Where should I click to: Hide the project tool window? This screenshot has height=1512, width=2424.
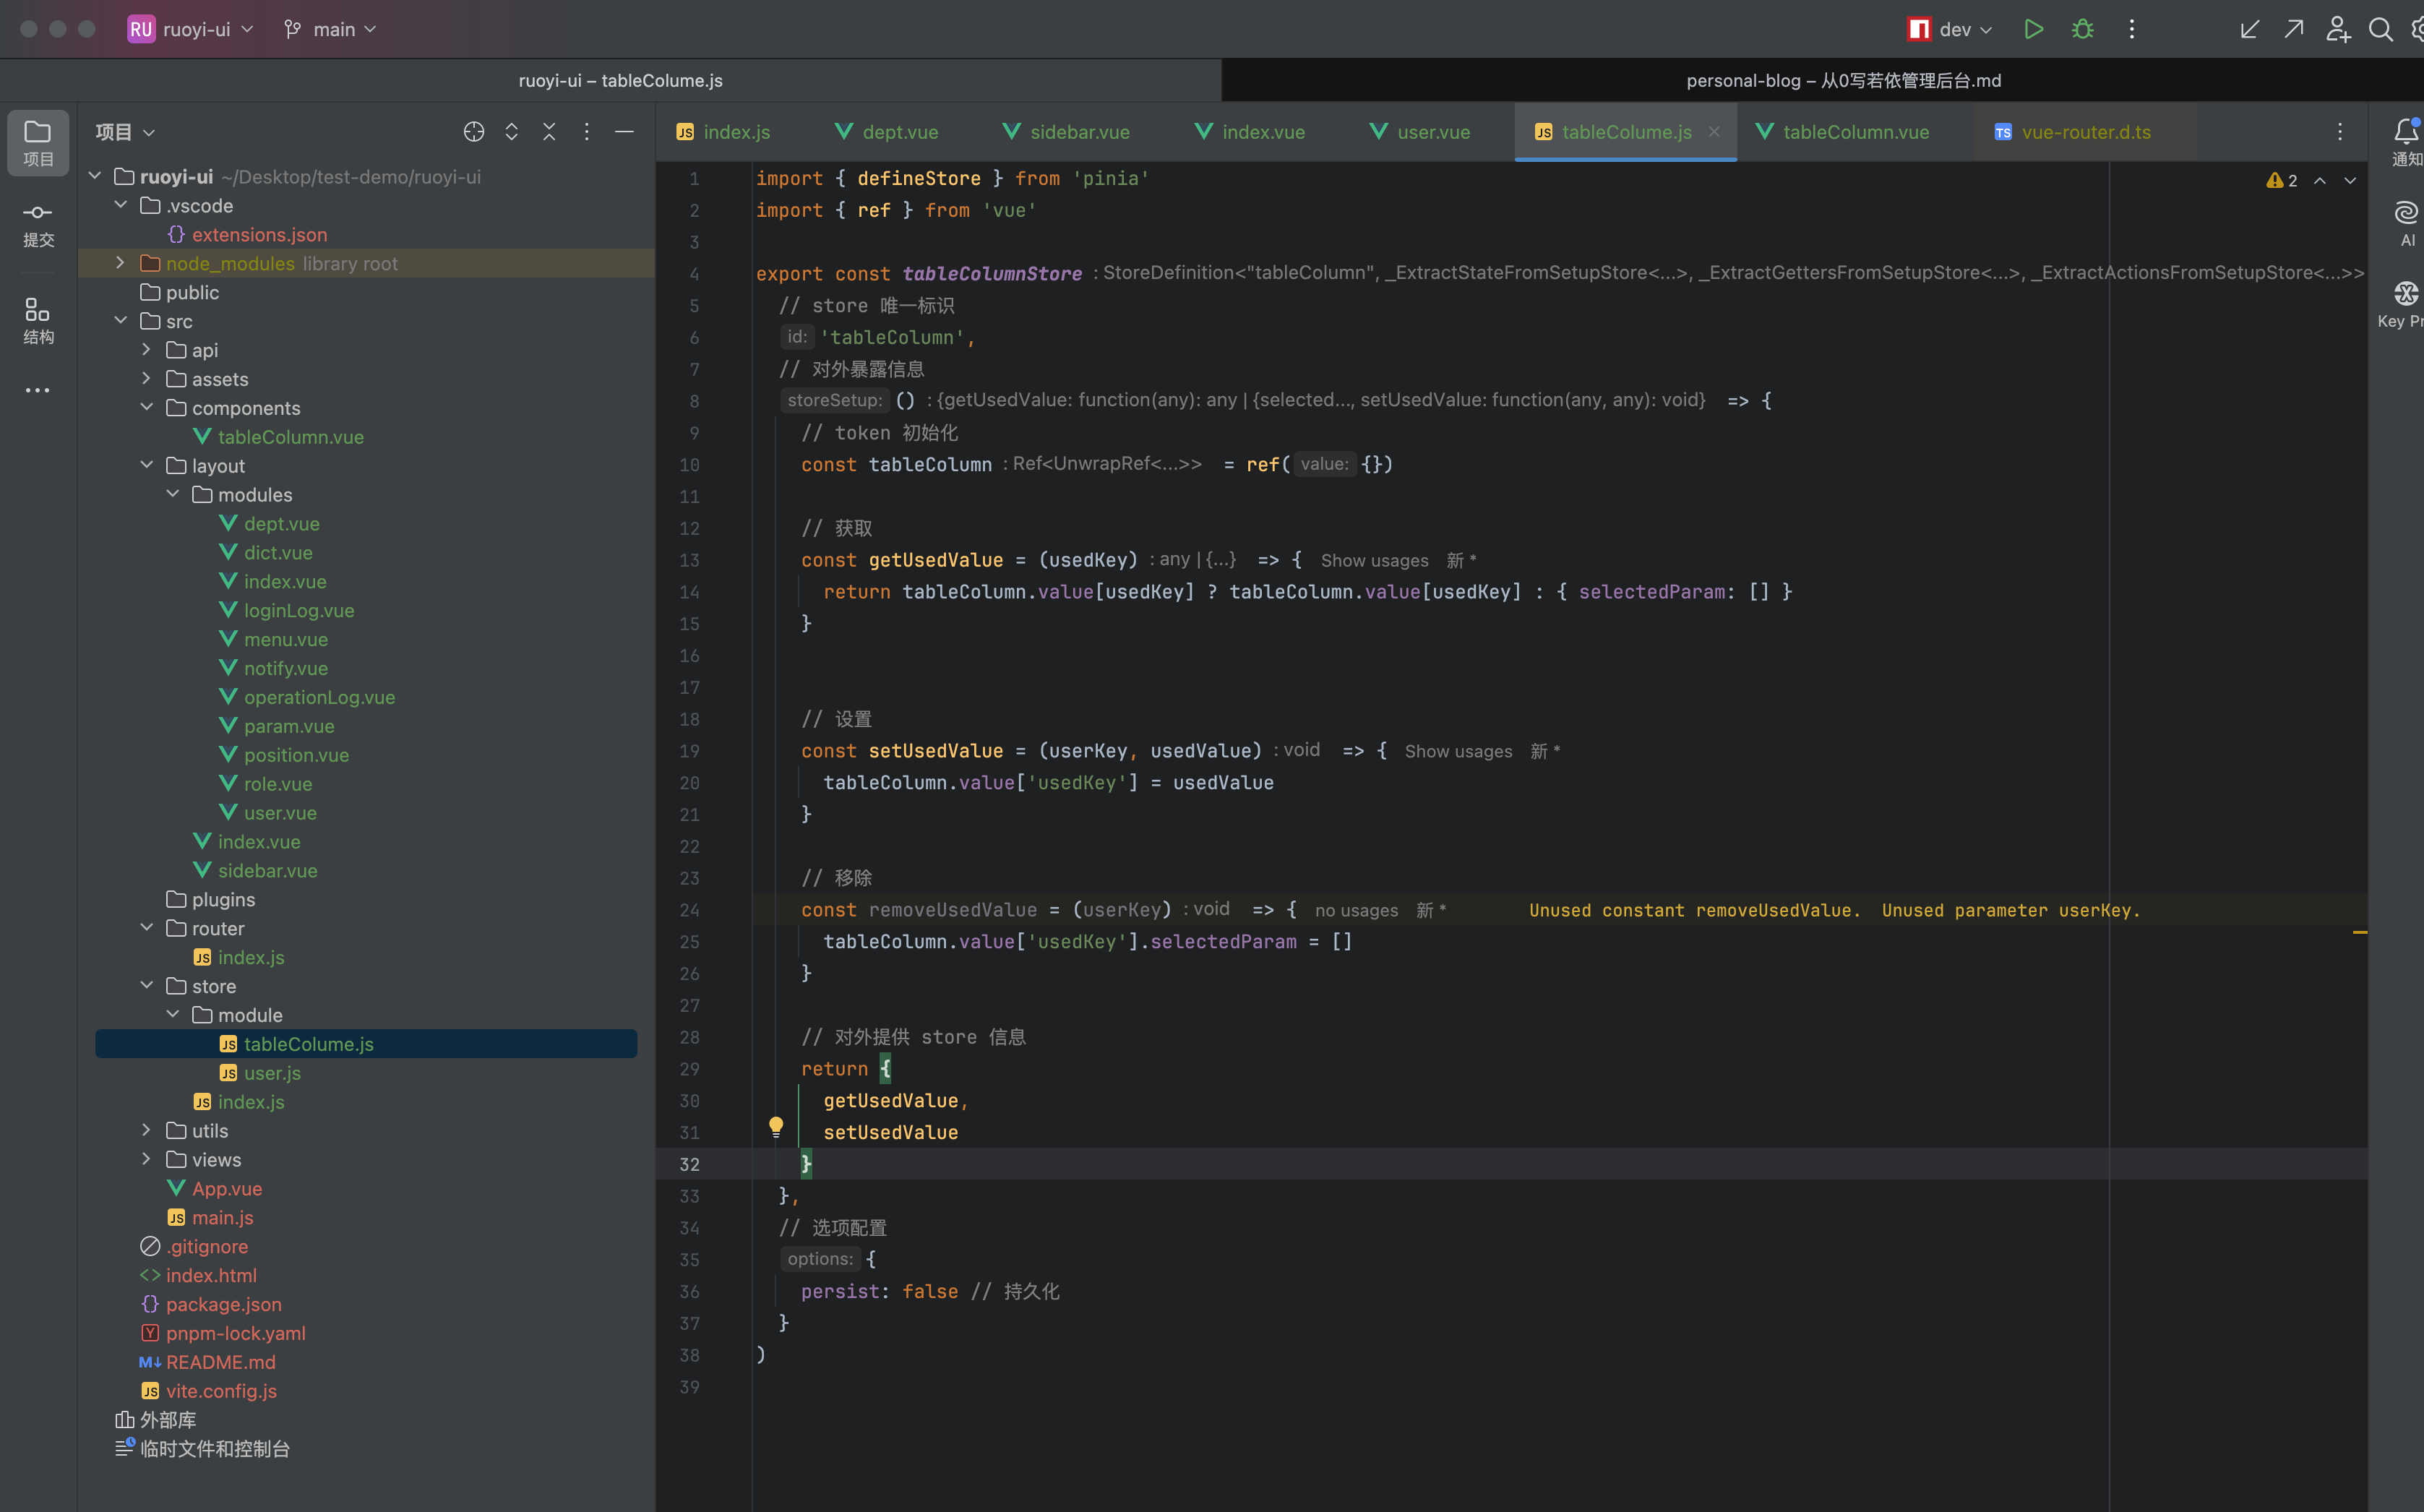(x=624, y=132)
